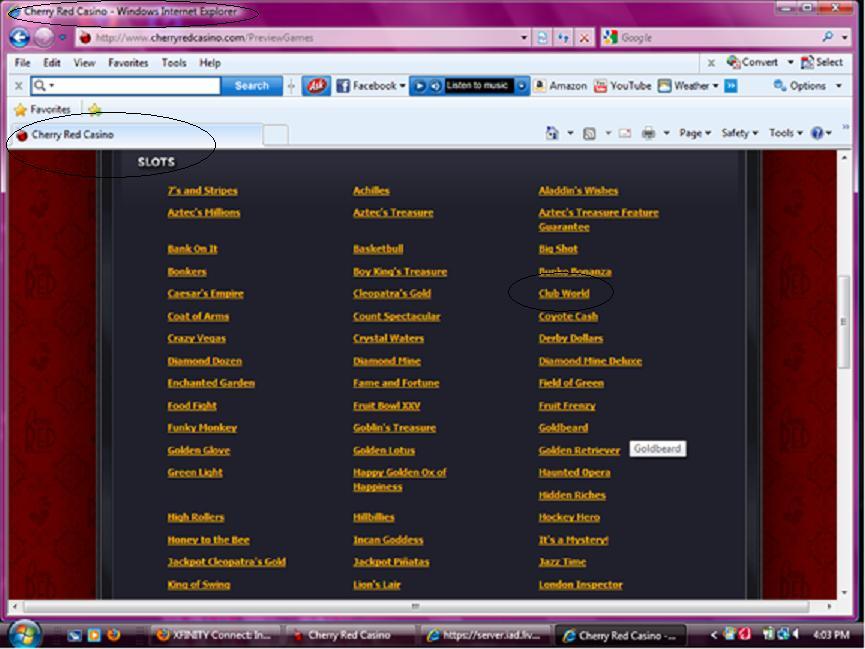Viewport: 865px width, 649px height.
Task: Open the Tools menu in menu bar
Action: pyautogui.click(x=174, y=62)
